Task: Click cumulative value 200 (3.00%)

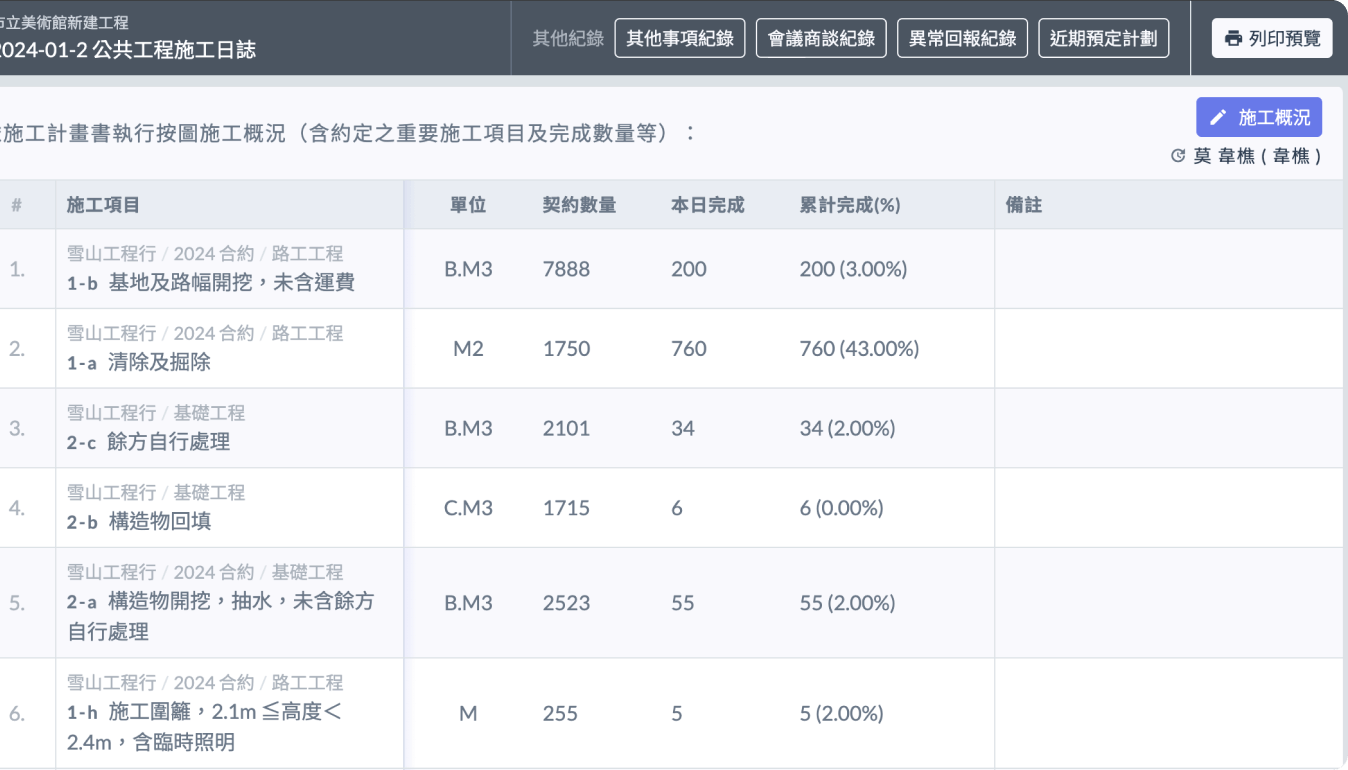Action: [x=853, y=269]
